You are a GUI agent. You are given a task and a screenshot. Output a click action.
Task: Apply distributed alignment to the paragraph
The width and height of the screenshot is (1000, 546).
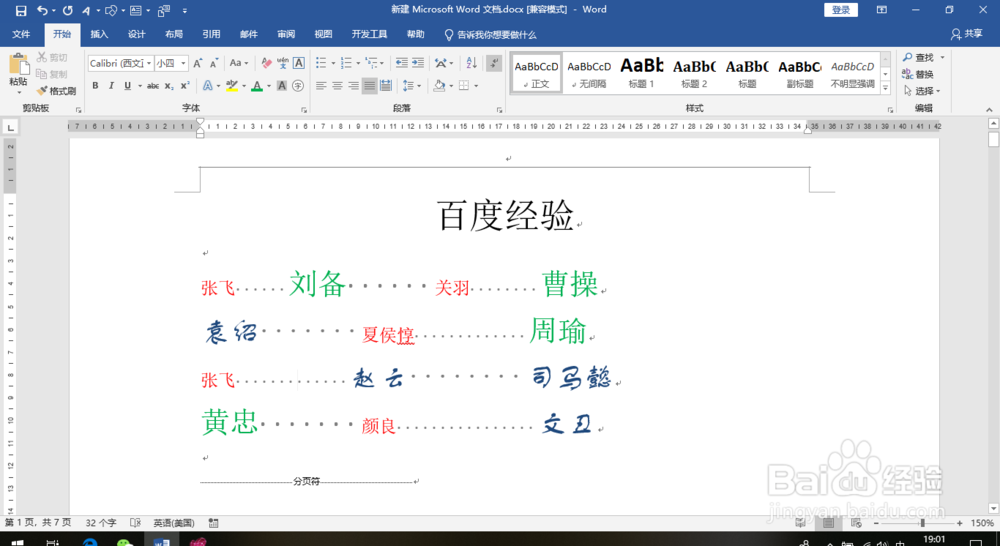click(x=386, y=85)
